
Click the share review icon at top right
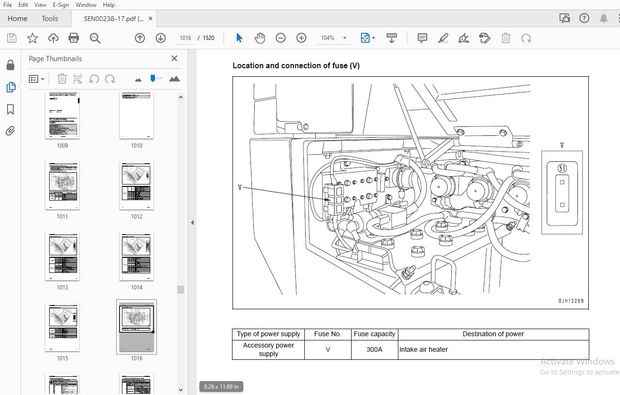pyautogui.click(x=564, y=18)
